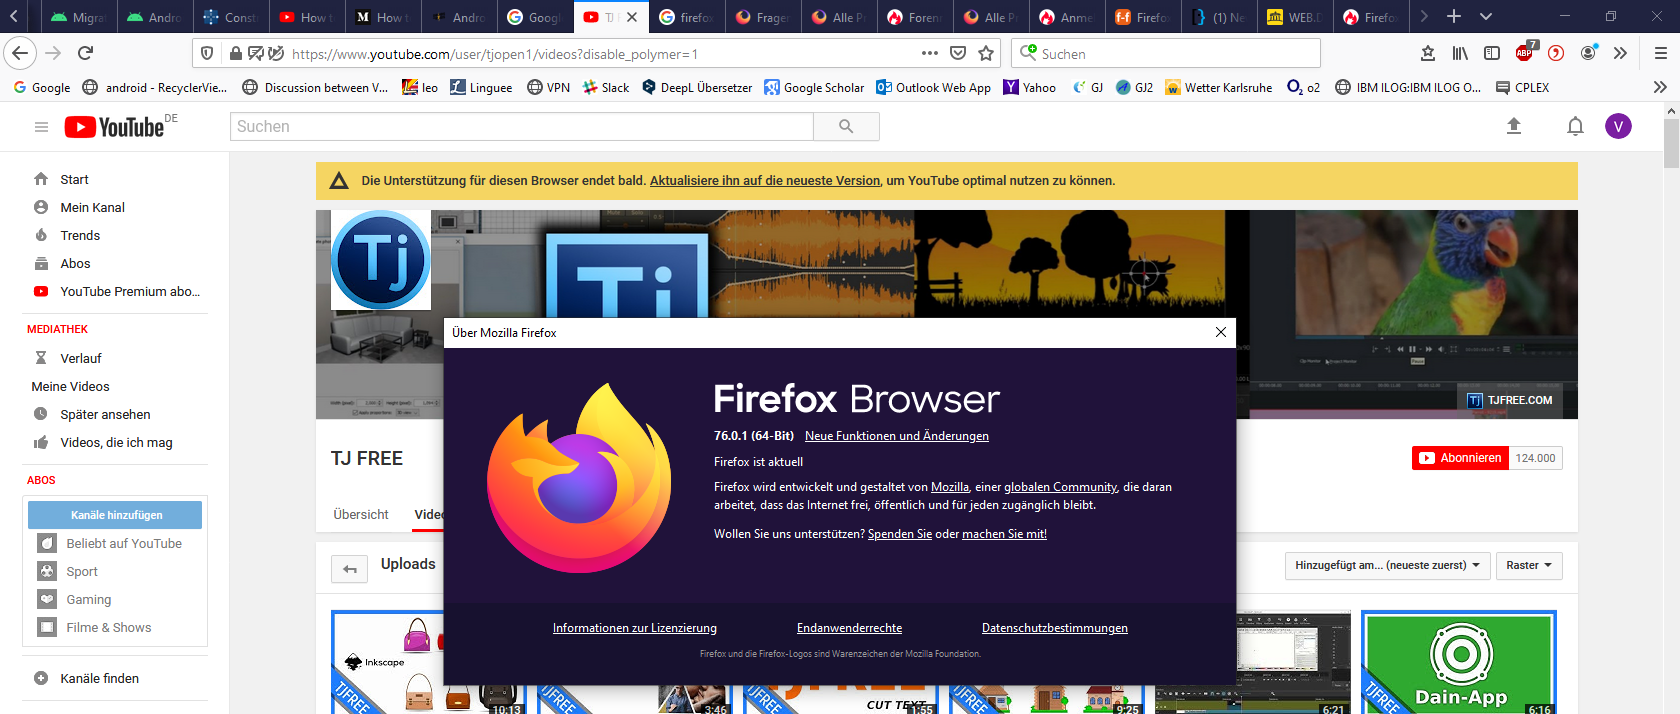The width and height of the screenshot is (1680, 714).
Task: Click the YouTube Suchen search field
Action: pyautogui.click(x=522, y=126)
